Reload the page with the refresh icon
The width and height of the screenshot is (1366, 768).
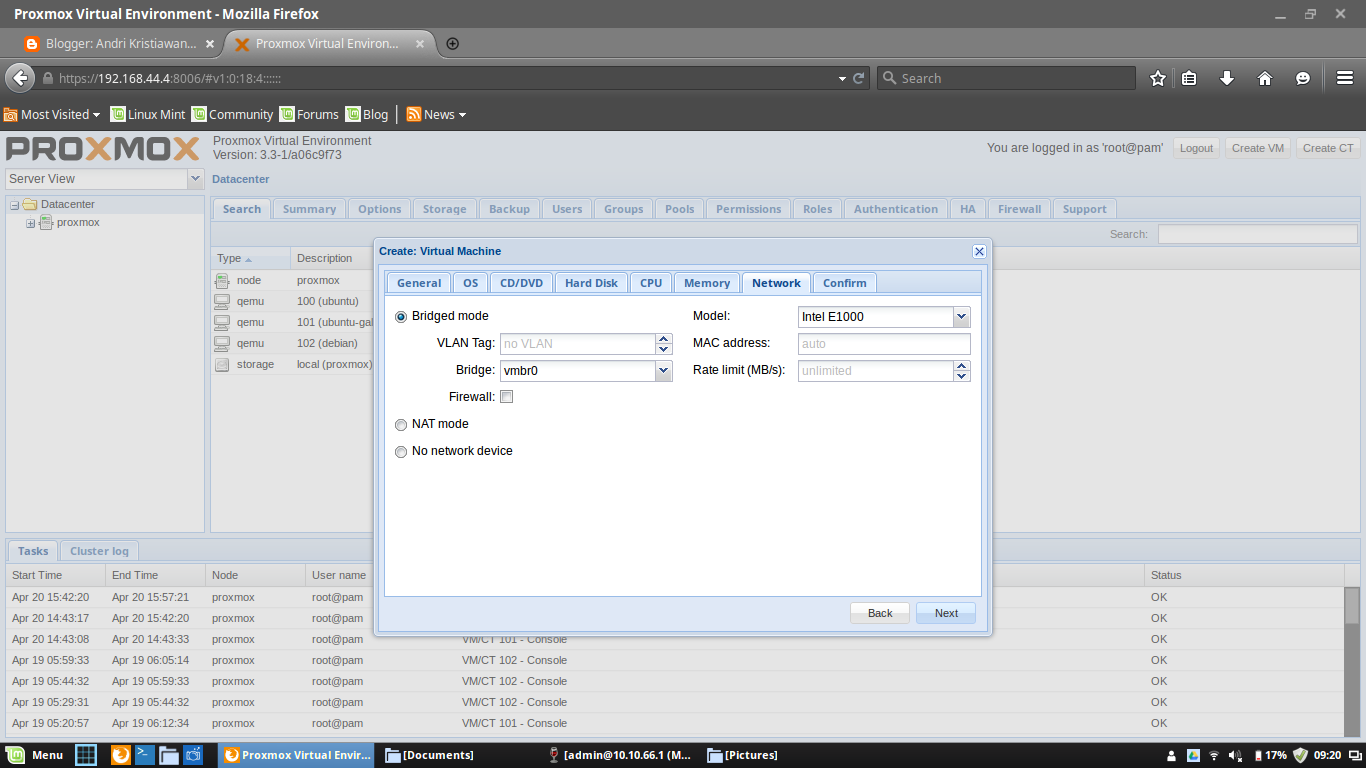click(x=858, y=78)
